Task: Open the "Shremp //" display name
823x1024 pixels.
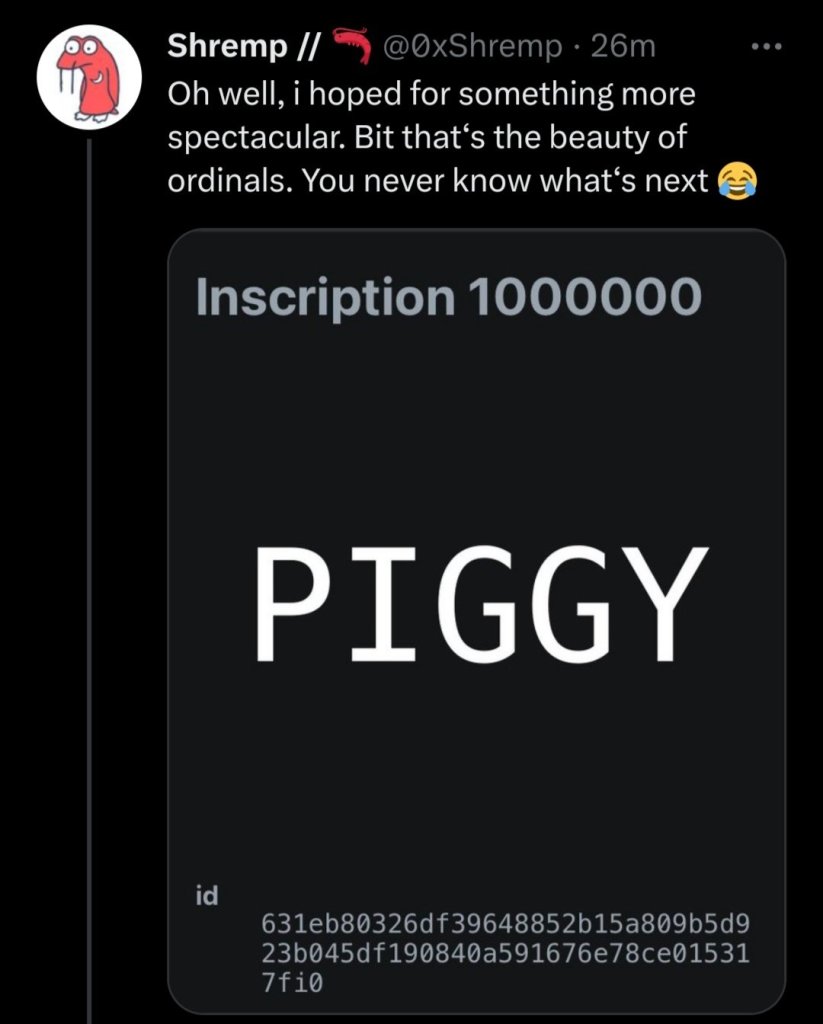Action: coord(238,46)
